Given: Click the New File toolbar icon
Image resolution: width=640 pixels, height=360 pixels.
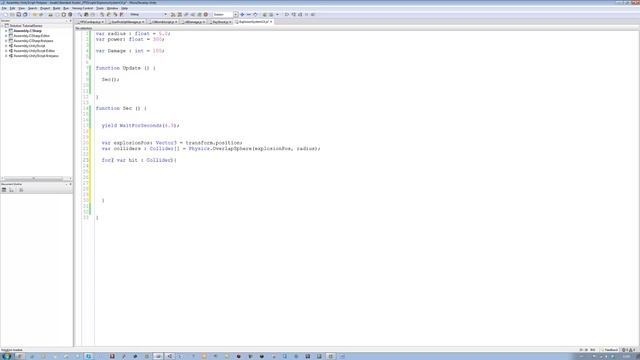Looking at the screenshot, I should 5,14.
